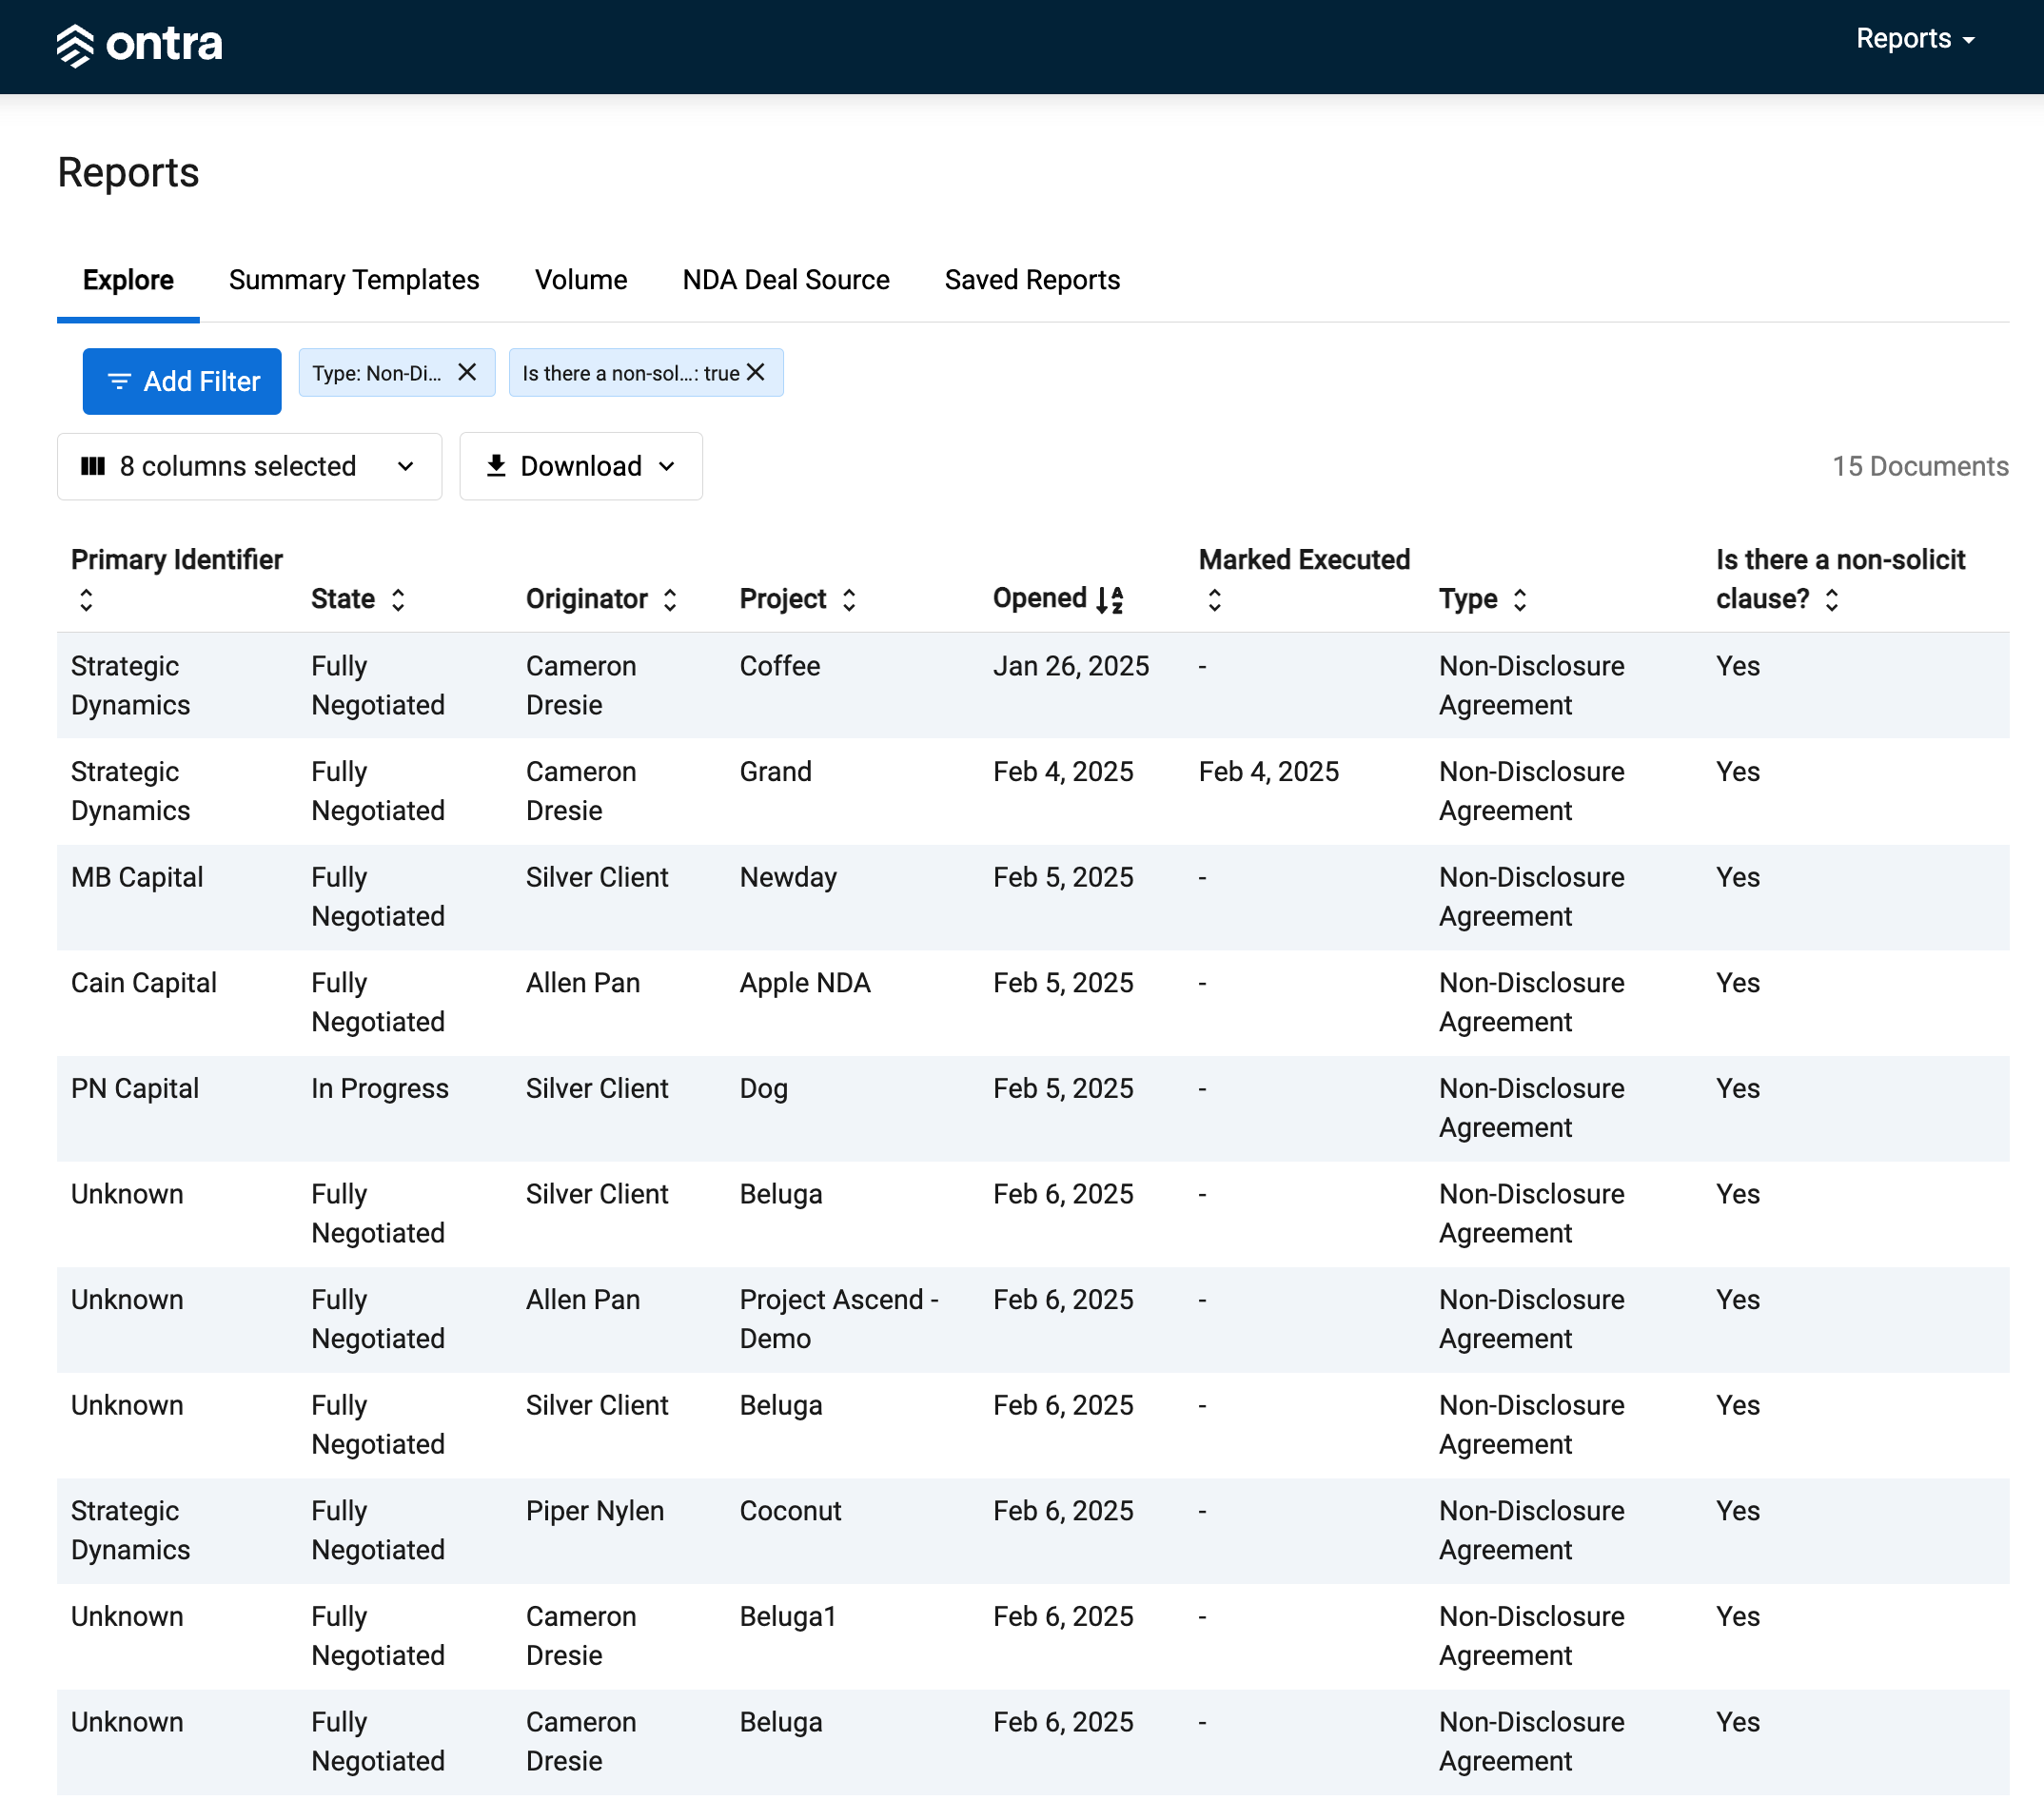Open the Saved Reports tab
Image resolution: width=2044 pixels, height=1800 pixels.
[x=1032, y=280]
